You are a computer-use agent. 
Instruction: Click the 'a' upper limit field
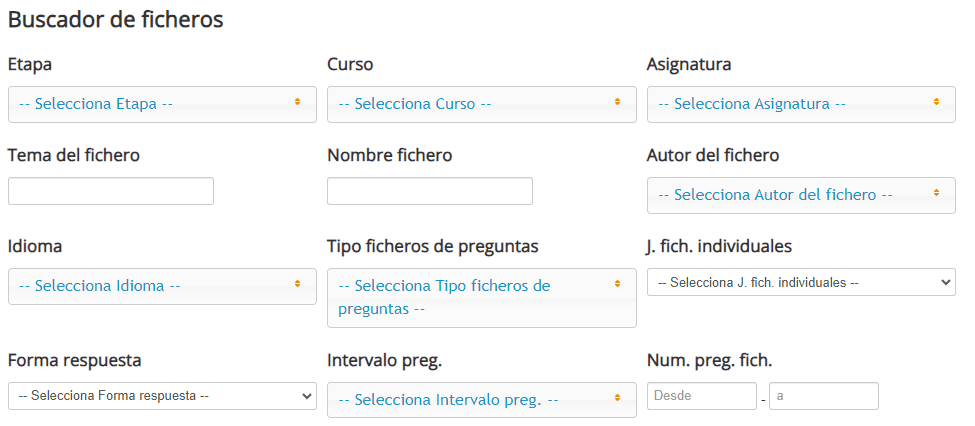pos(823,396)
